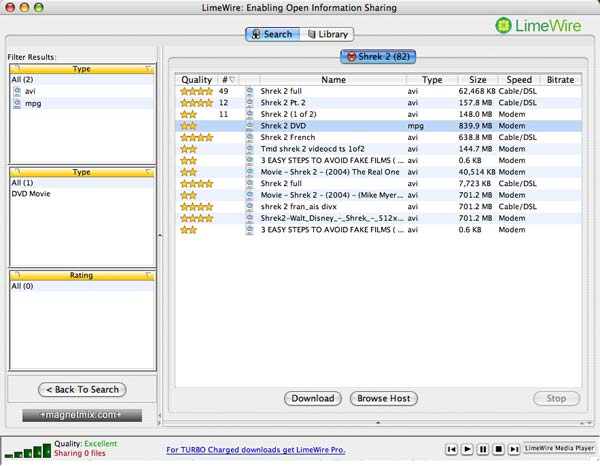Stop playback in LimeWire media player
Screen dimensions: 600x466
(x=498, y=449)
